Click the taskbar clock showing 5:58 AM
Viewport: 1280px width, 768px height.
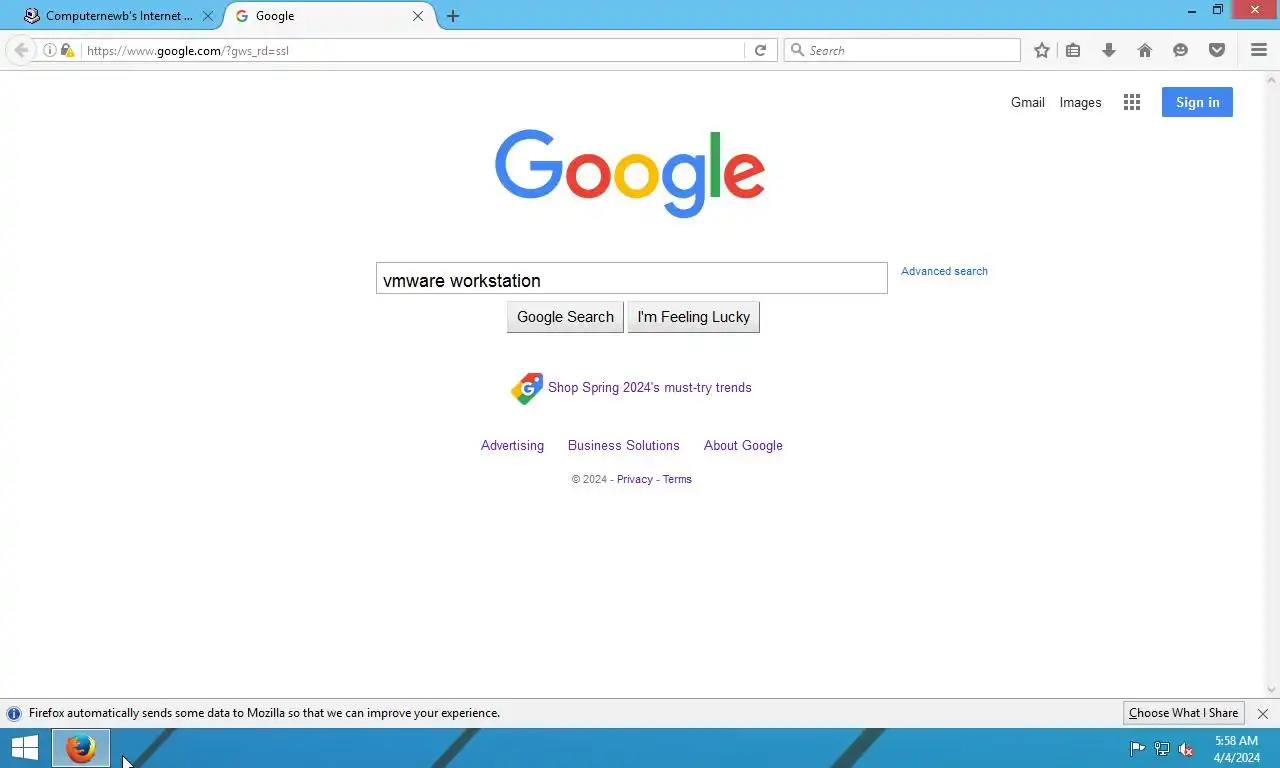(1237, 749)
